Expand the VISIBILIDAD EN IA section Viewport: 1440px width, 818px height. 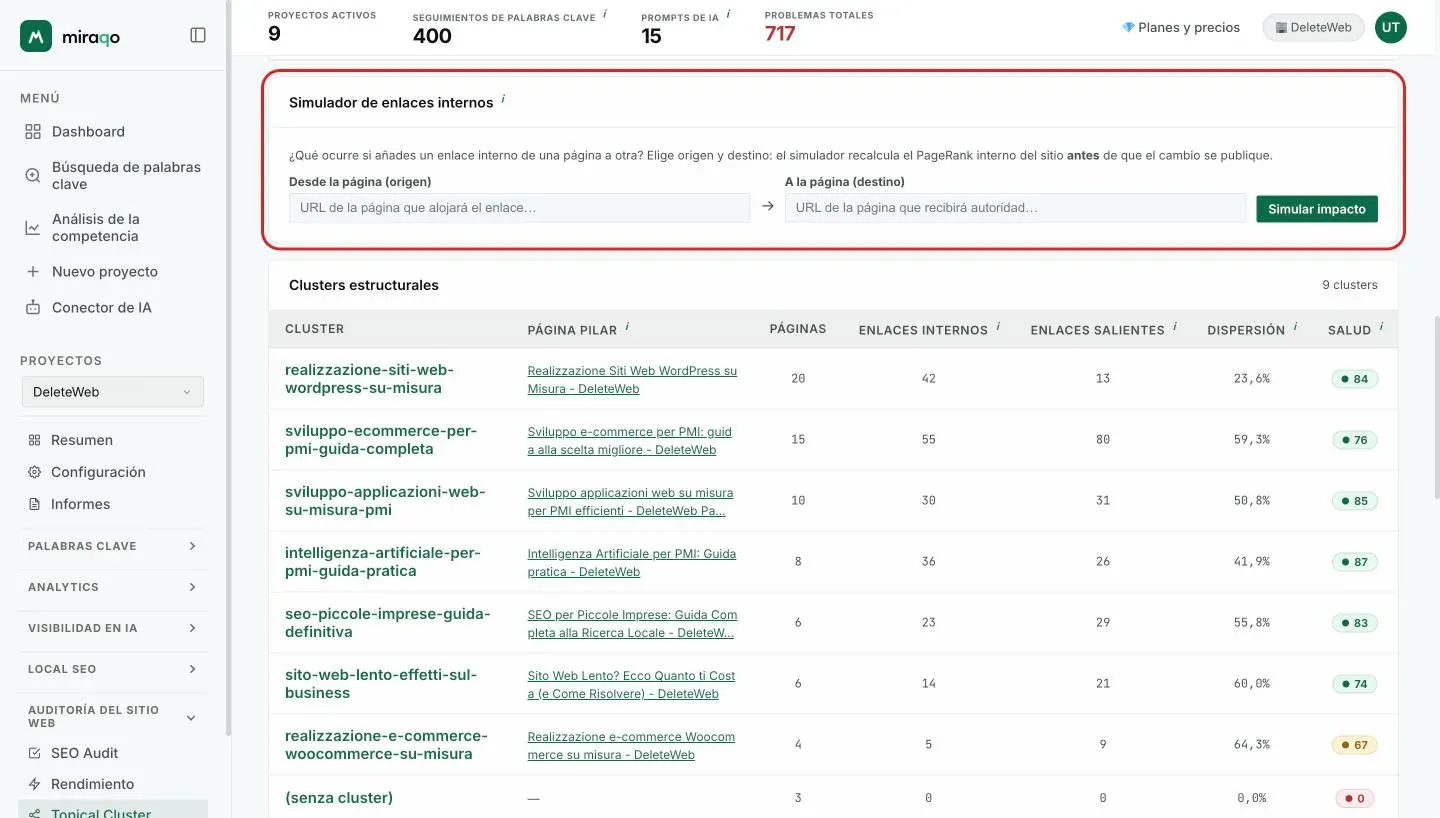pos(113,628)
